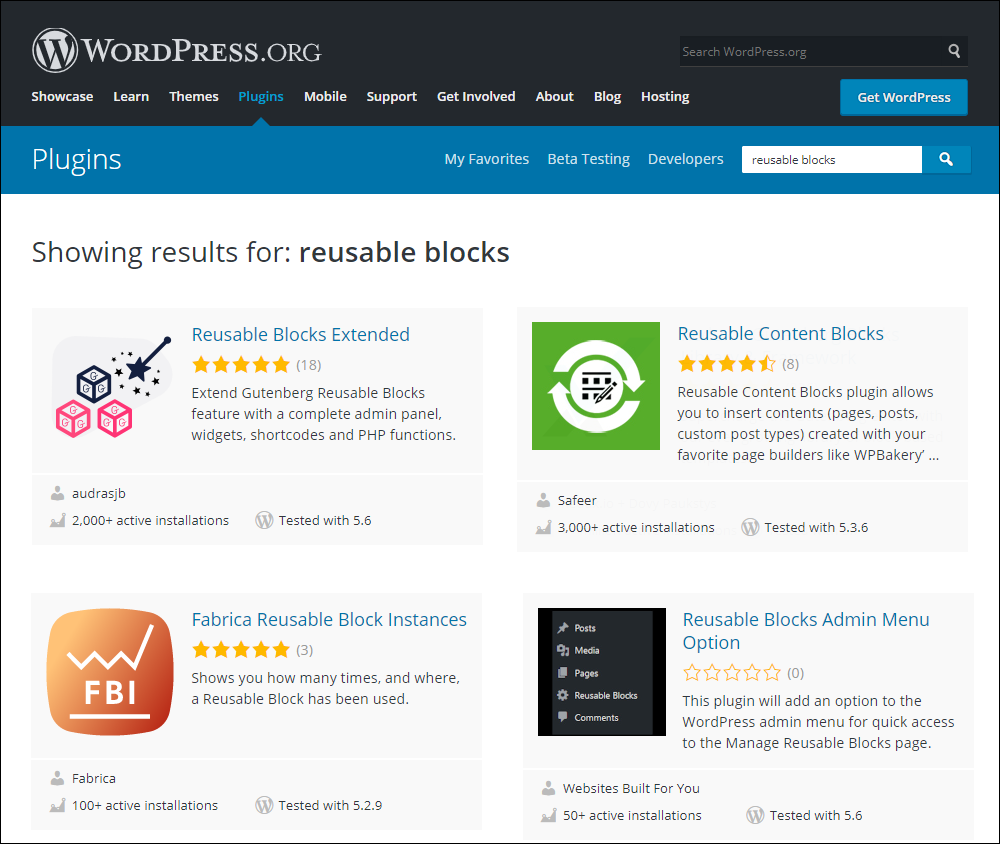The height and width of the screenshot is (844, 1000).
Task: Visit the Blog navigation link
Action: (608, 96)
